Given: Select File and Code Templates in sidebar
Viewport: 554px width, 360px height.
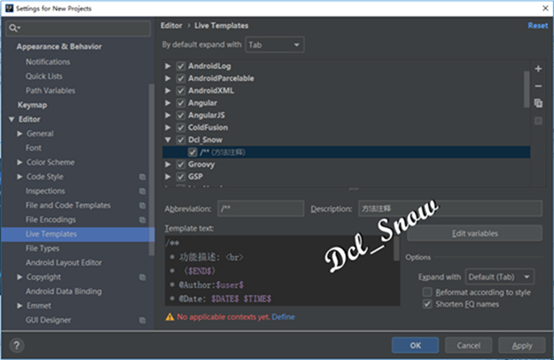Looking at the screenshot, I should tap(68, 205).
